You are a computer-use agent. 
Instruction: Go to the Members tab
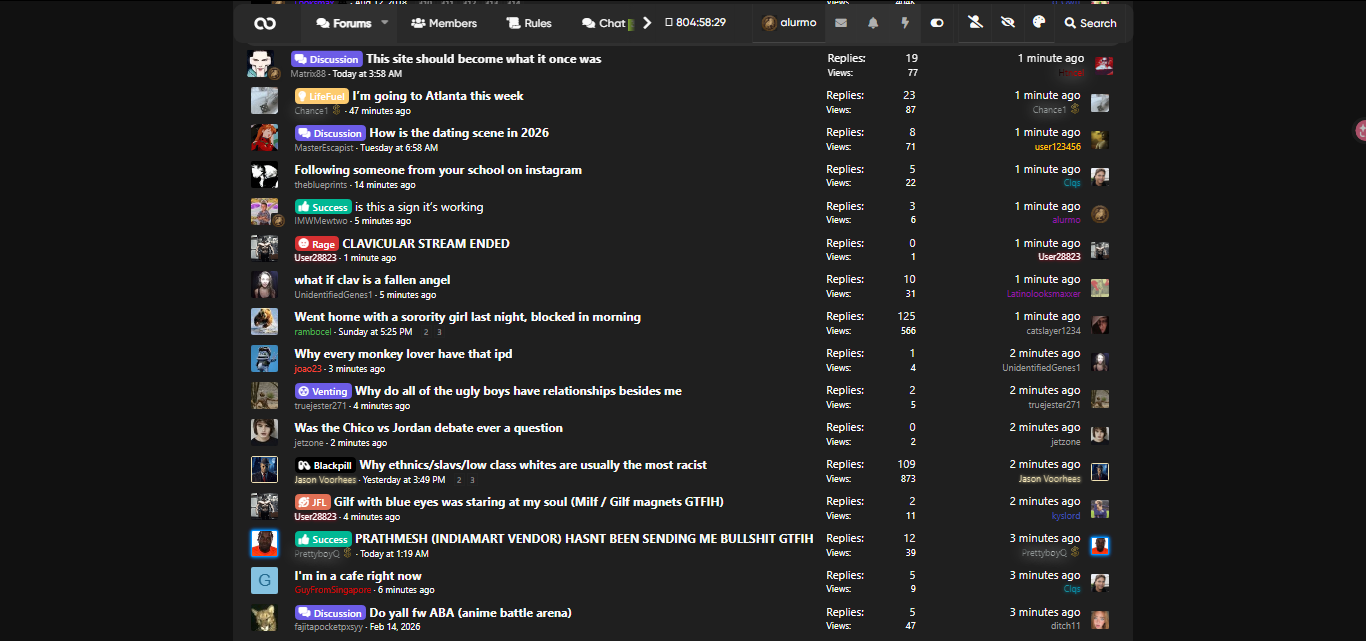pos(444,23)
